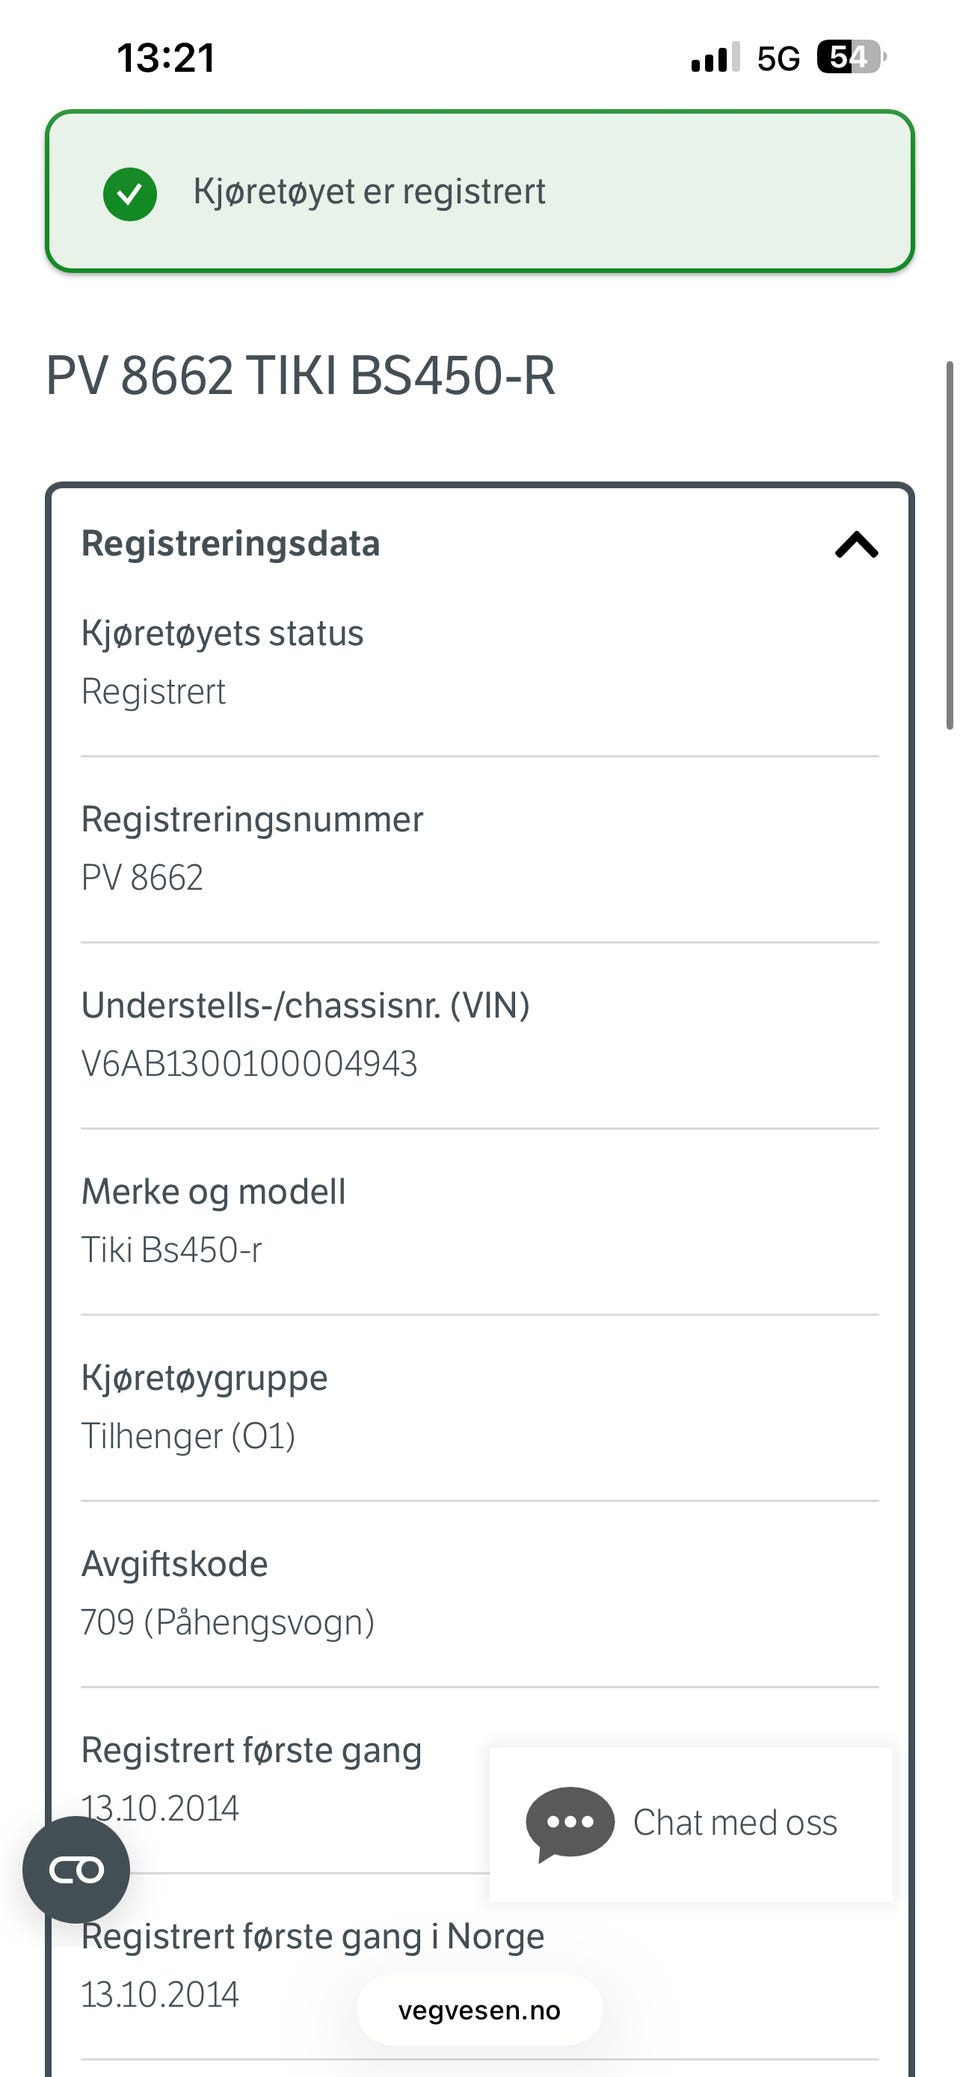
Task: Tap the 13:21 clock in status bar
Action: pos(166,58)
